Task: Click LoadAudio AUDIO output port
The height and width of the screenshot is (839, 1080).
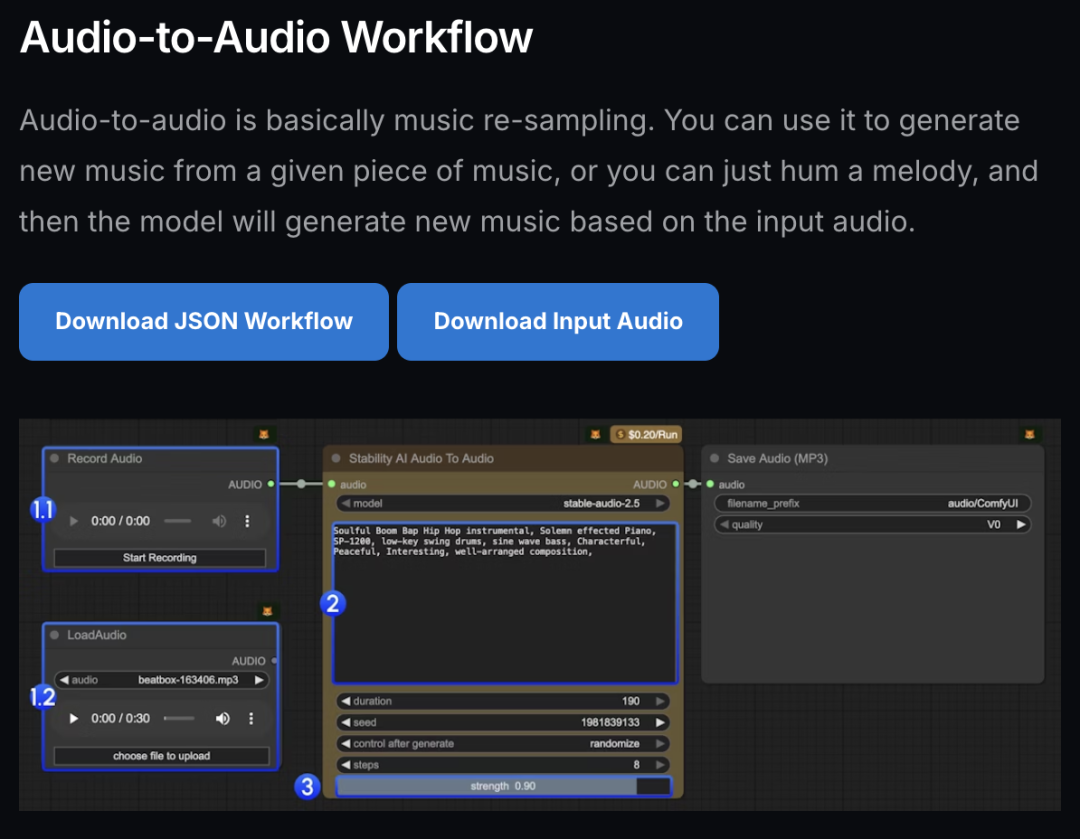Action: click(x=274, y=661)
